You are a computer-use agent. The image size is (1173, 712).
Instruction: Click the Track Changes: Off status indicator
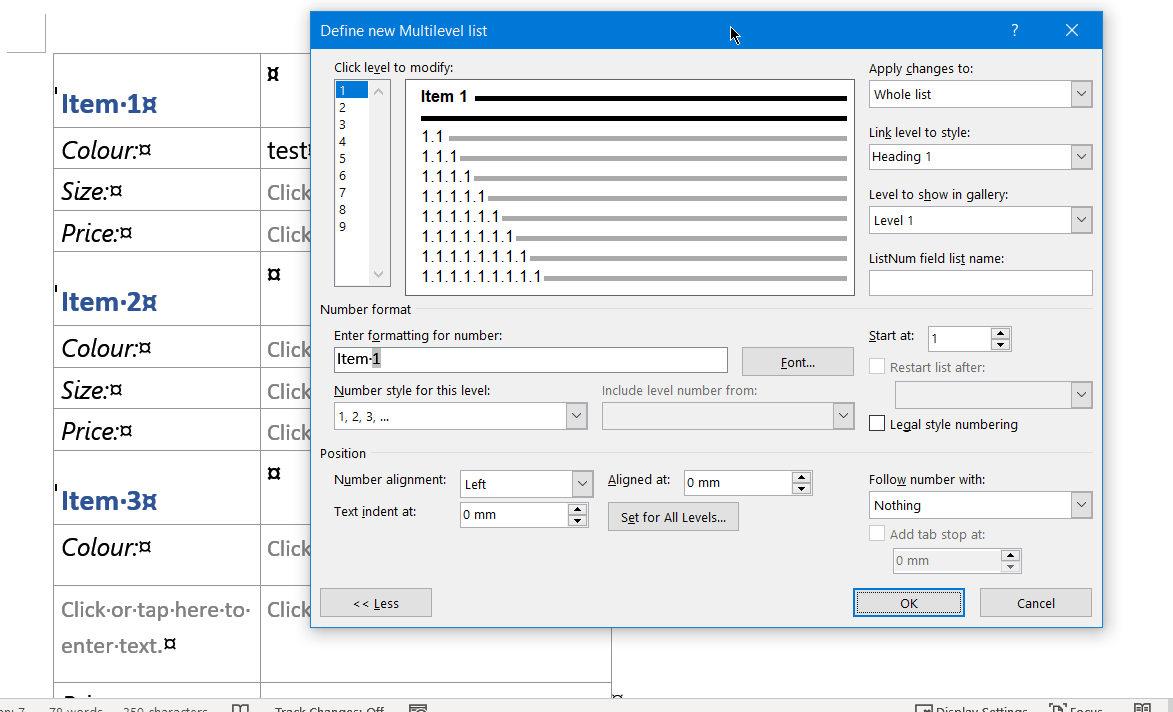click(330, 708)
